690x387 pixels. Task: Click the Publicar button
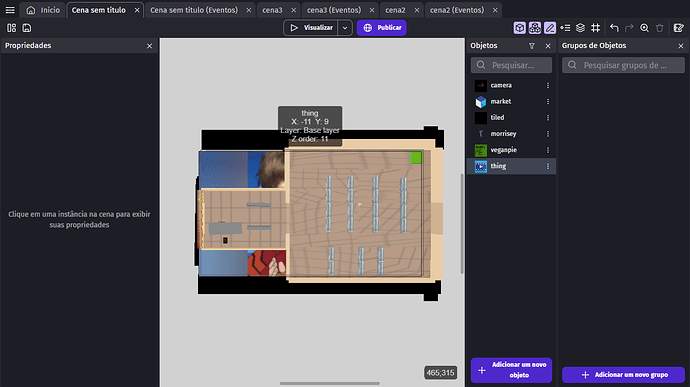tap(382, 28)
